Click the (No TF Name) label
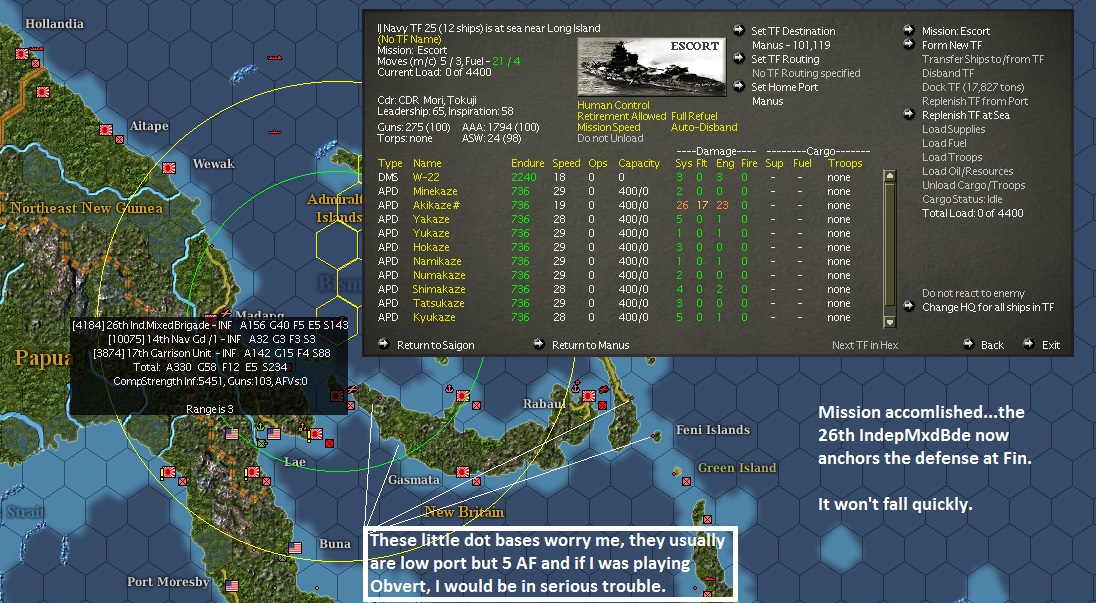Screen dimensions: 1096x603 [409, 39]
